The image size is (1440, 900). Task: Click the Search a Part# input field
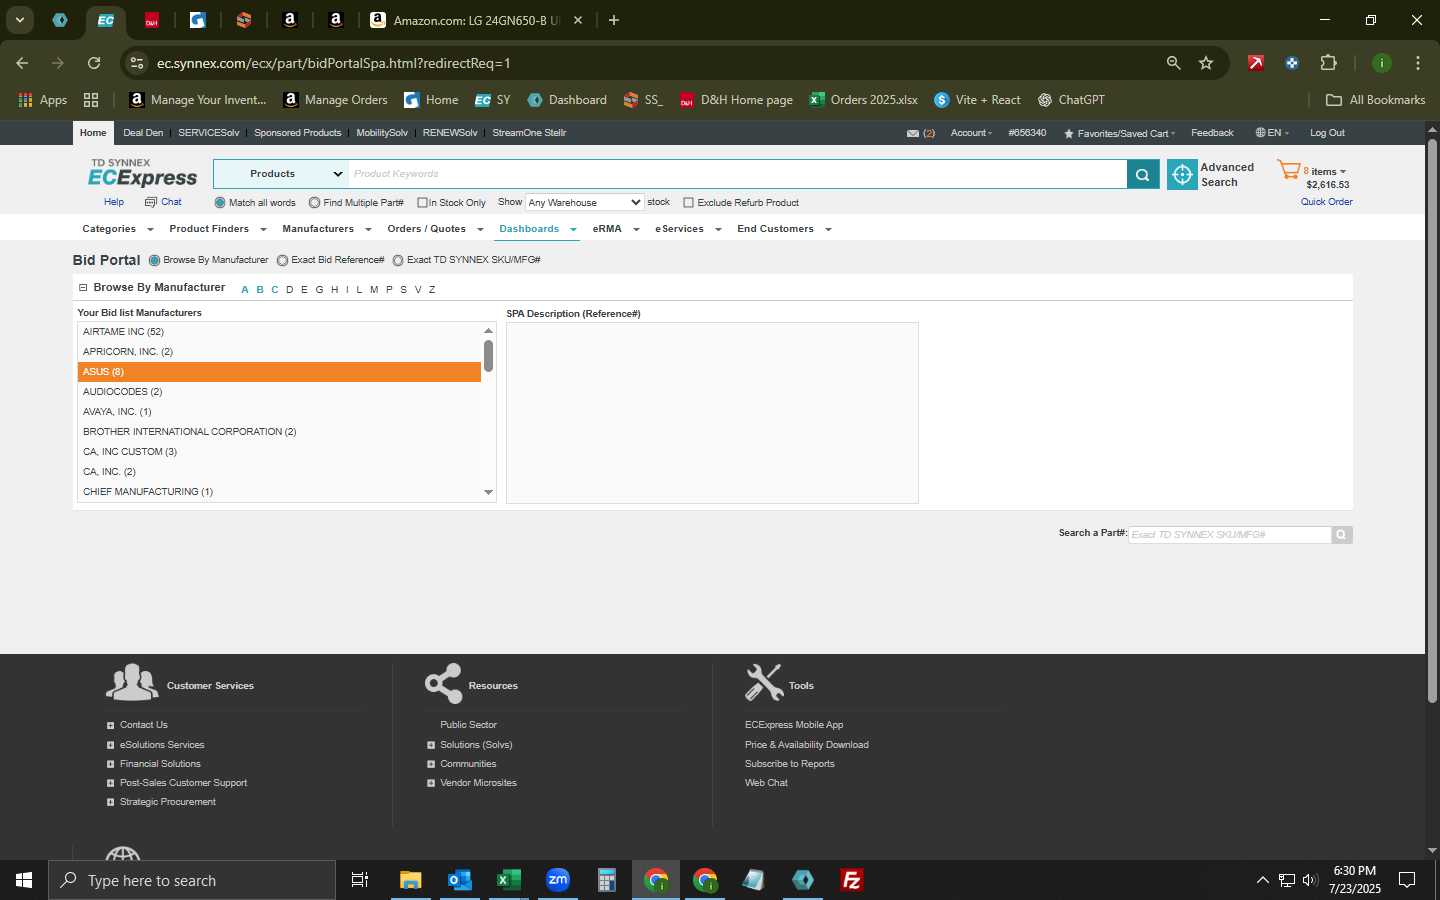point(1230,535)
